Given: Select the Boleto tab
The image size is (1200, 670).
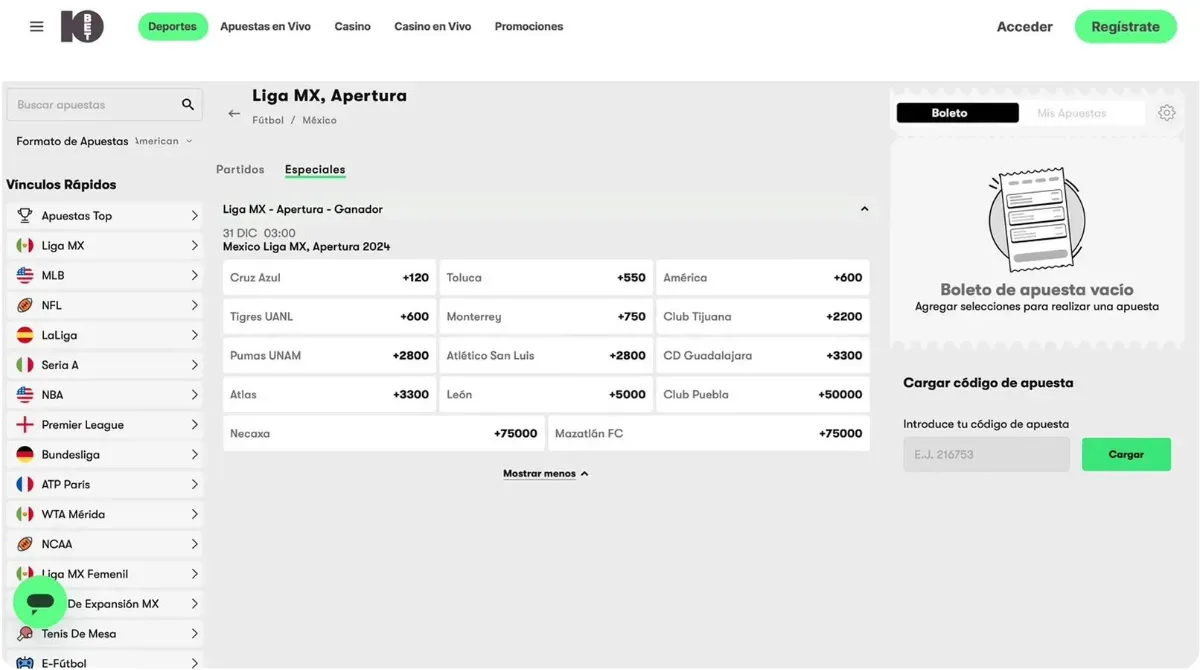Looking at the screenshot, I should (x=957, y=113).
